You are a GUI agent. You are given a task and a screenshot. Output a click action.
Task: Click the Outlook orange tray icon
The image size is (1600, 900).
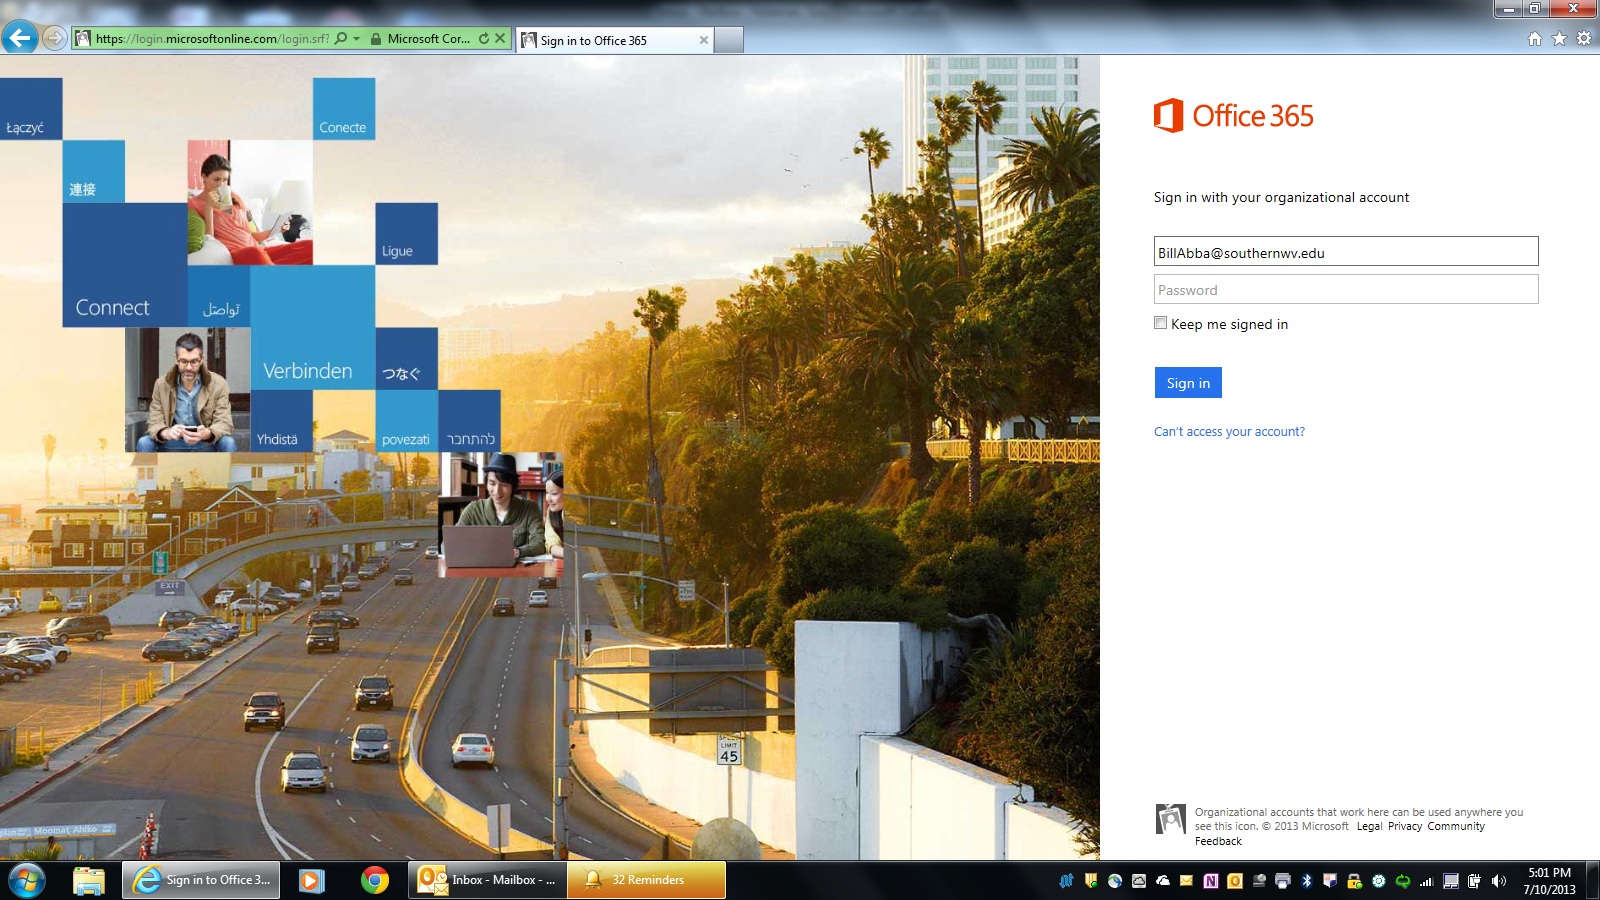click(x=1235, y=881)
